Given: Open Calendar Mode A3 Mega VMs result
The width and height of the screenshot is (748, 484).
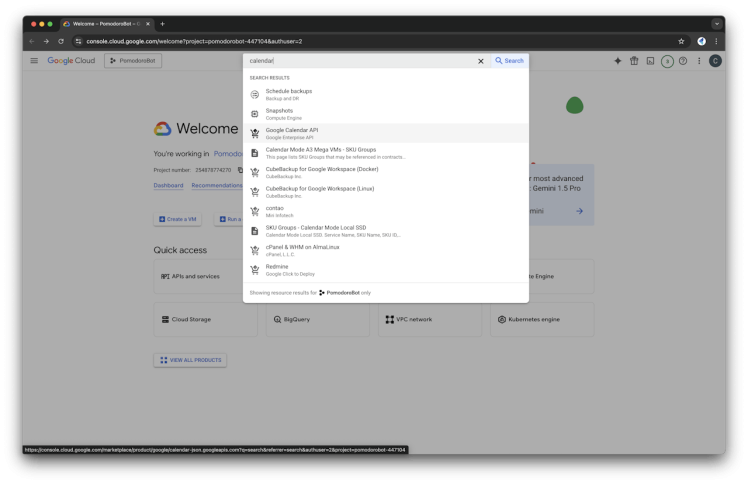Looking at the screenshot, I should (x=385, y=153).
